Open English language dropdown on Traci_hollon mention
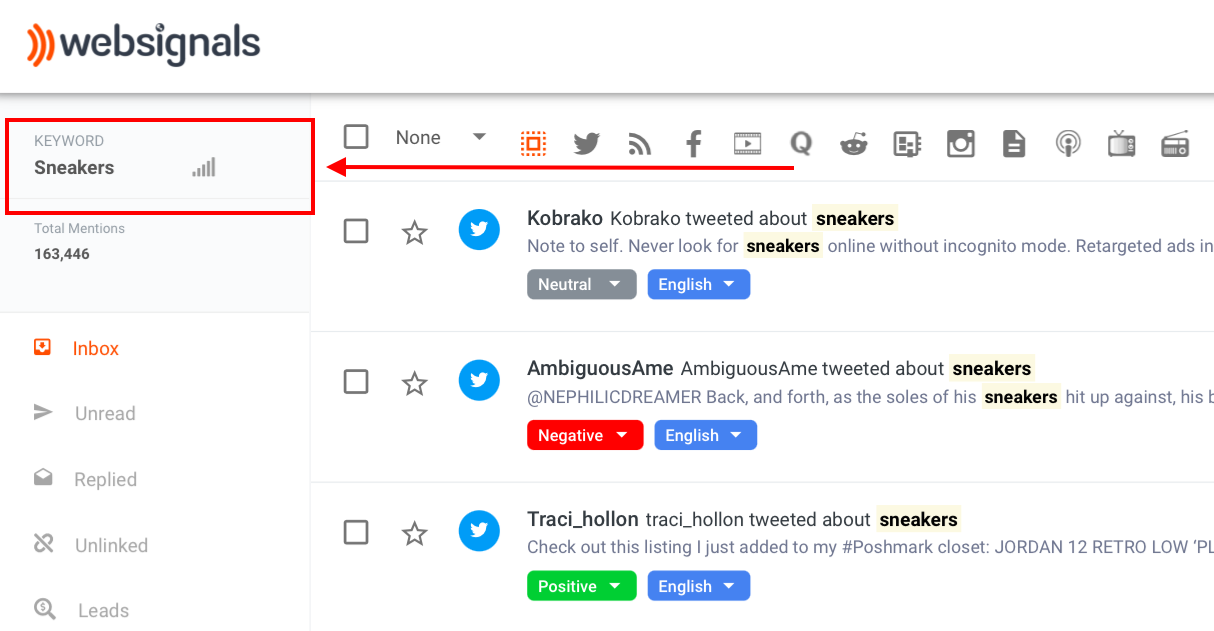The image size is (1214, 631). tap(699, 586)
